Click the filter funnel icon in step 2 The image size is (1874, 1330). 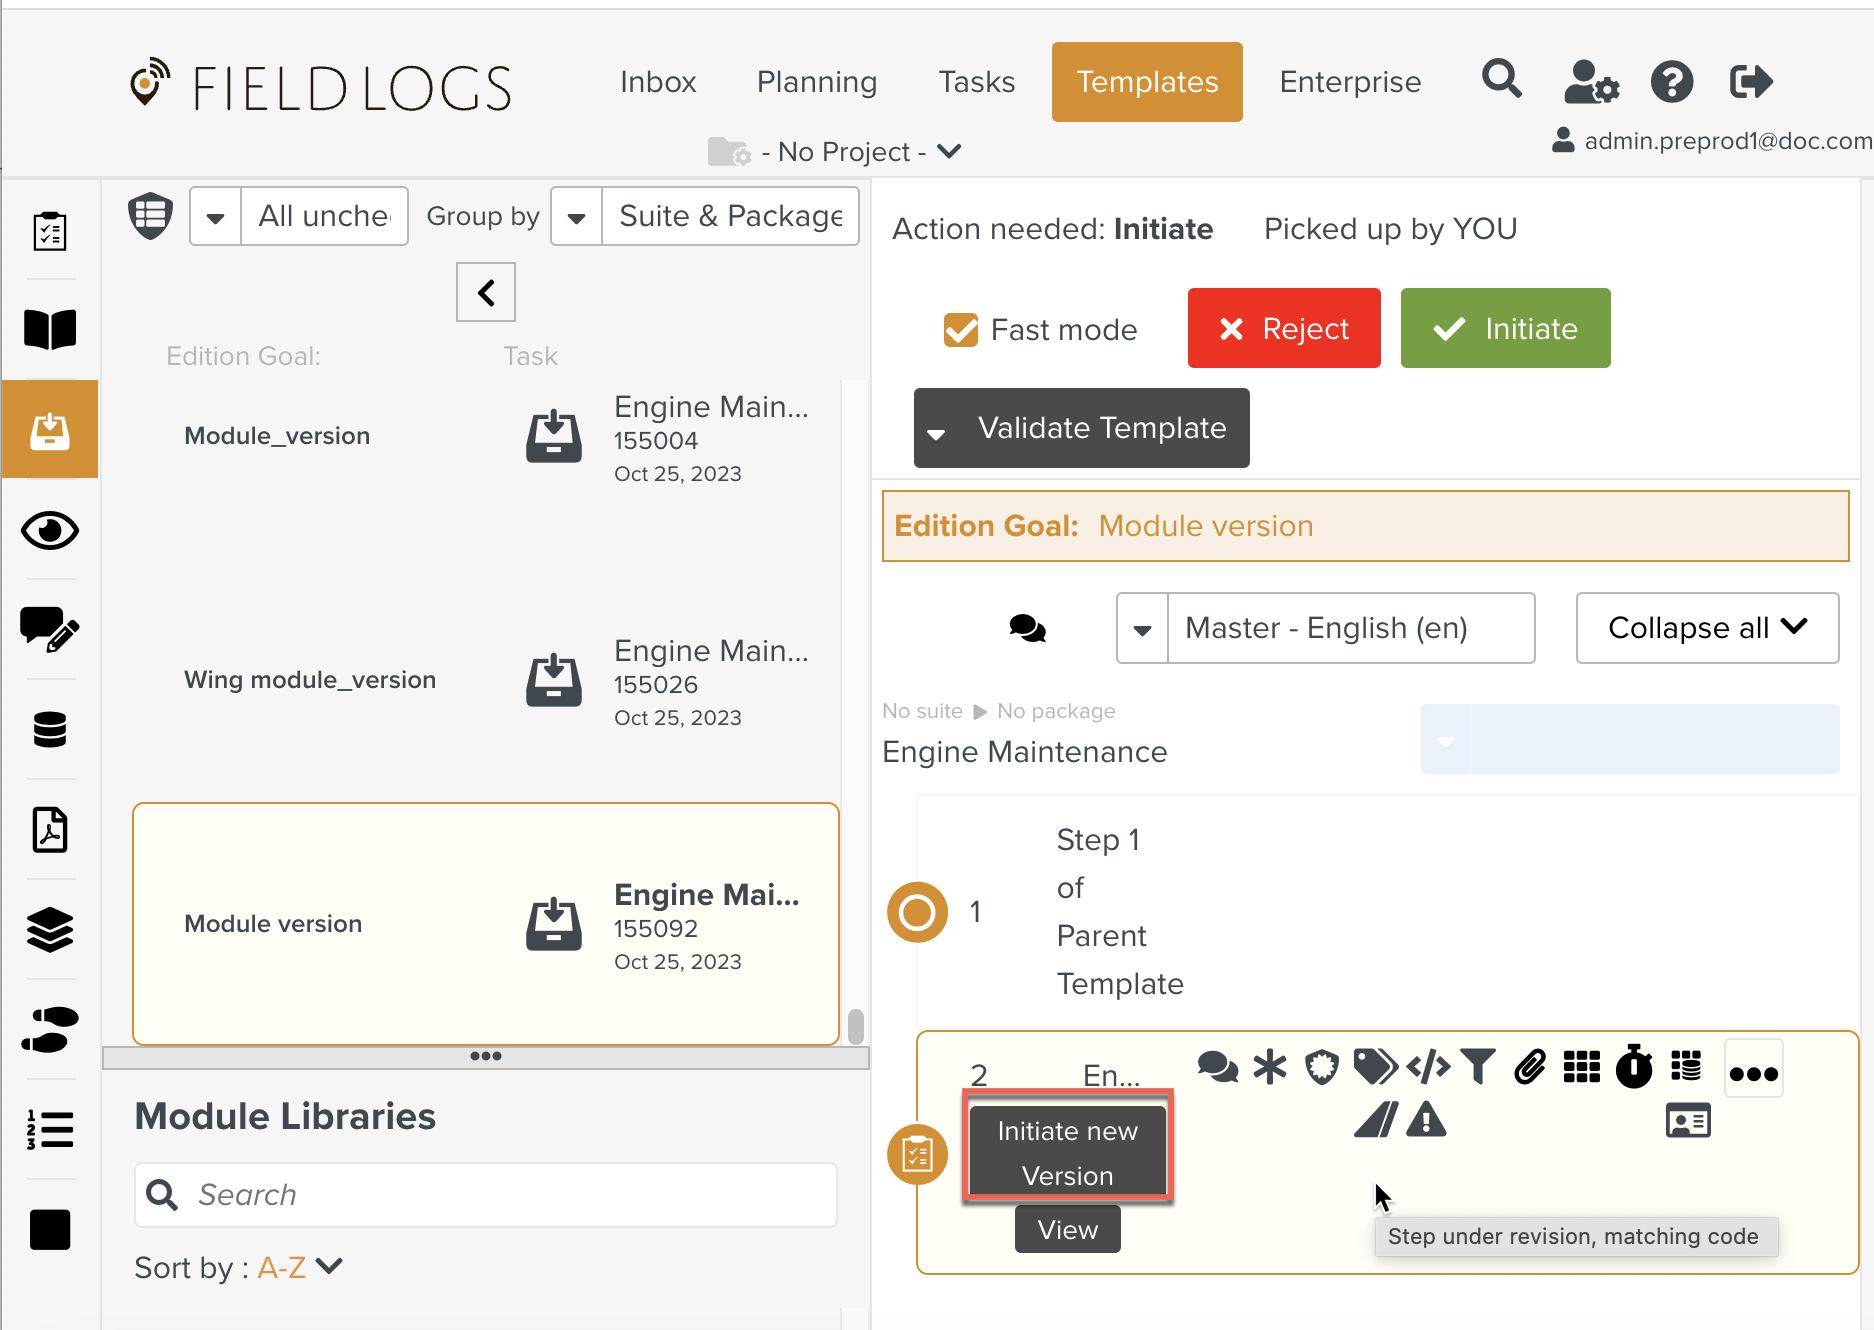(1477, 1067)
